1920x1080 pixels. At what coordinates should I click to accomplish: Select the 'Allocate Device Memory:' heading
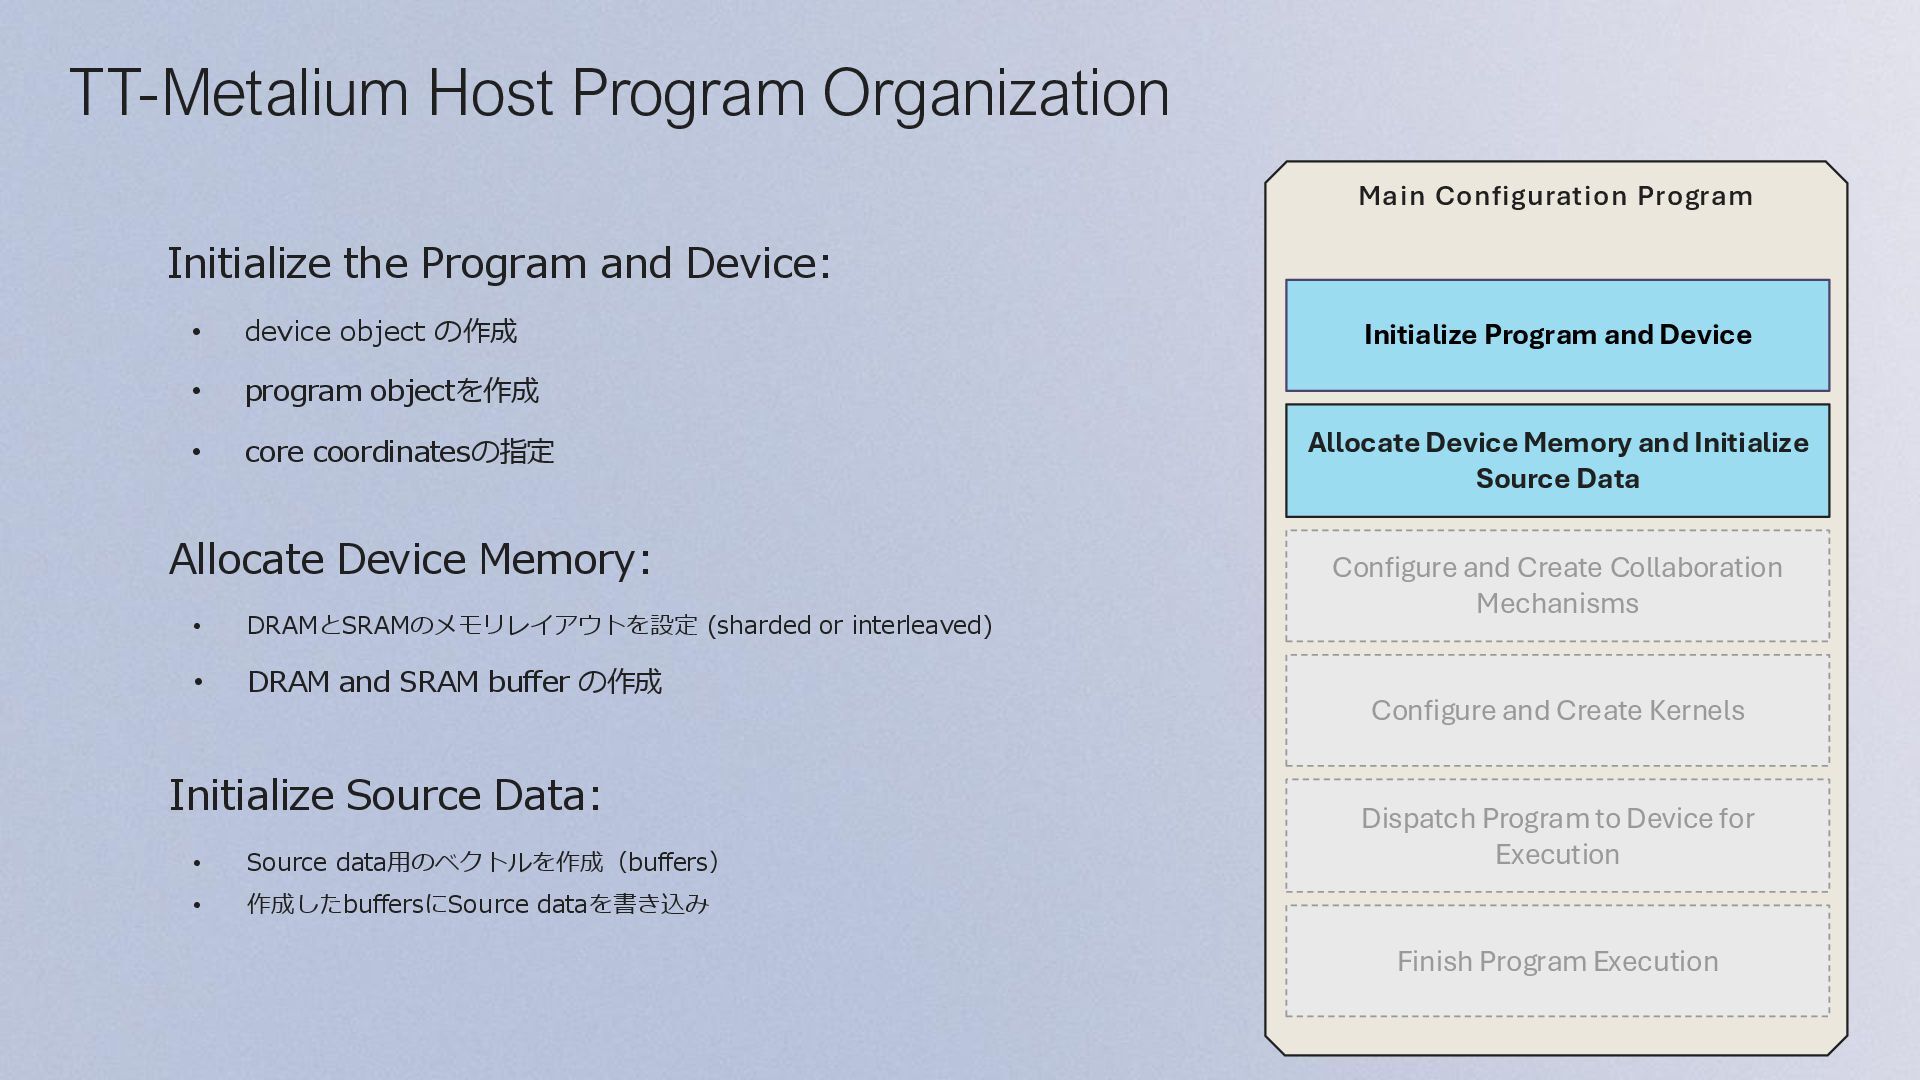410,559
